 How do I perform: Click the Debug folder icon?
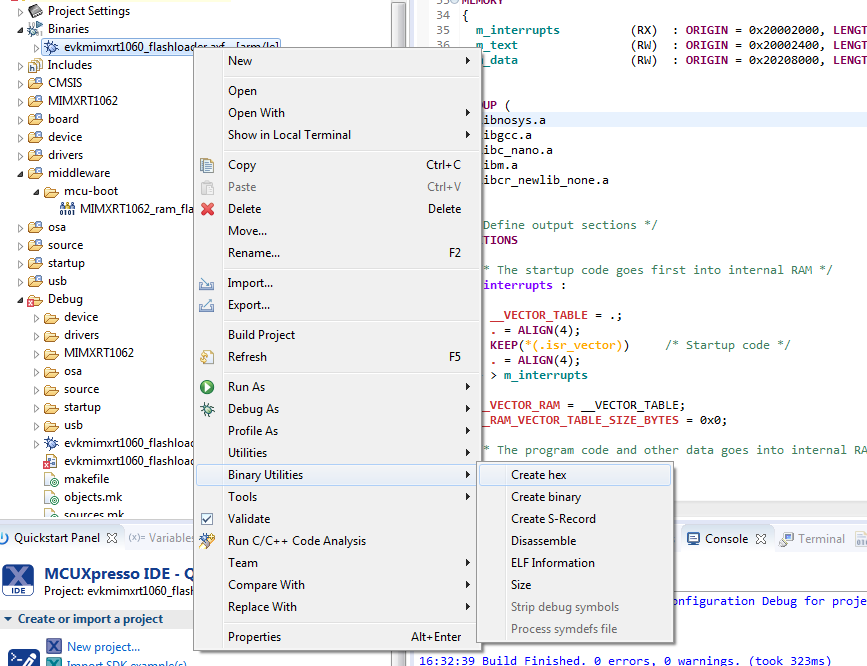(35, 300)
